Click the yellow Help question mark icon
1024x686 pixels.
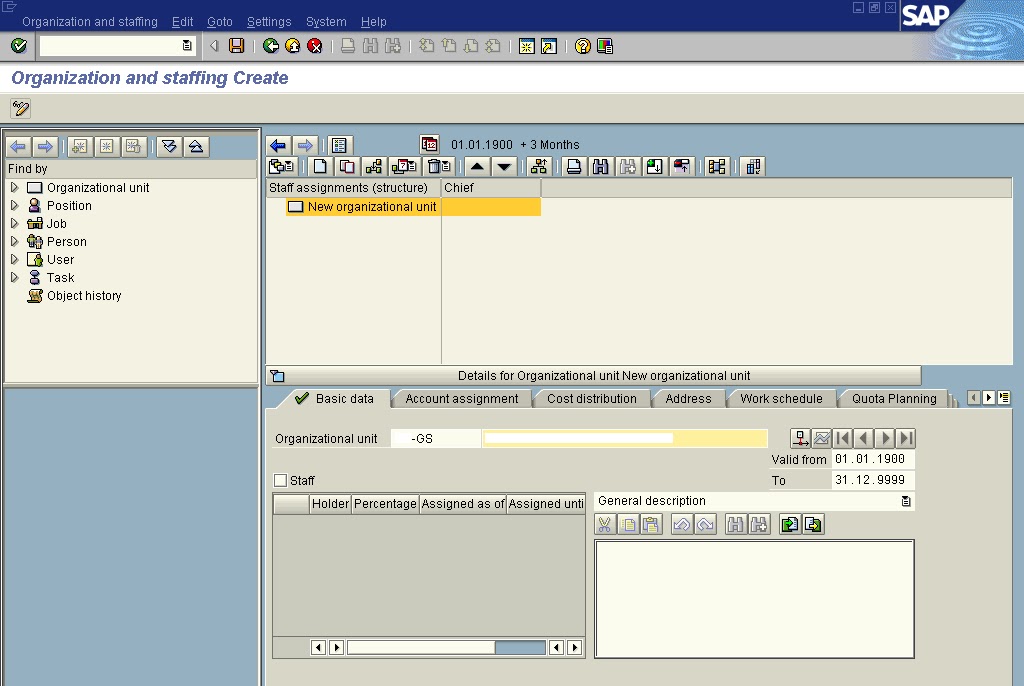(583, 46)
